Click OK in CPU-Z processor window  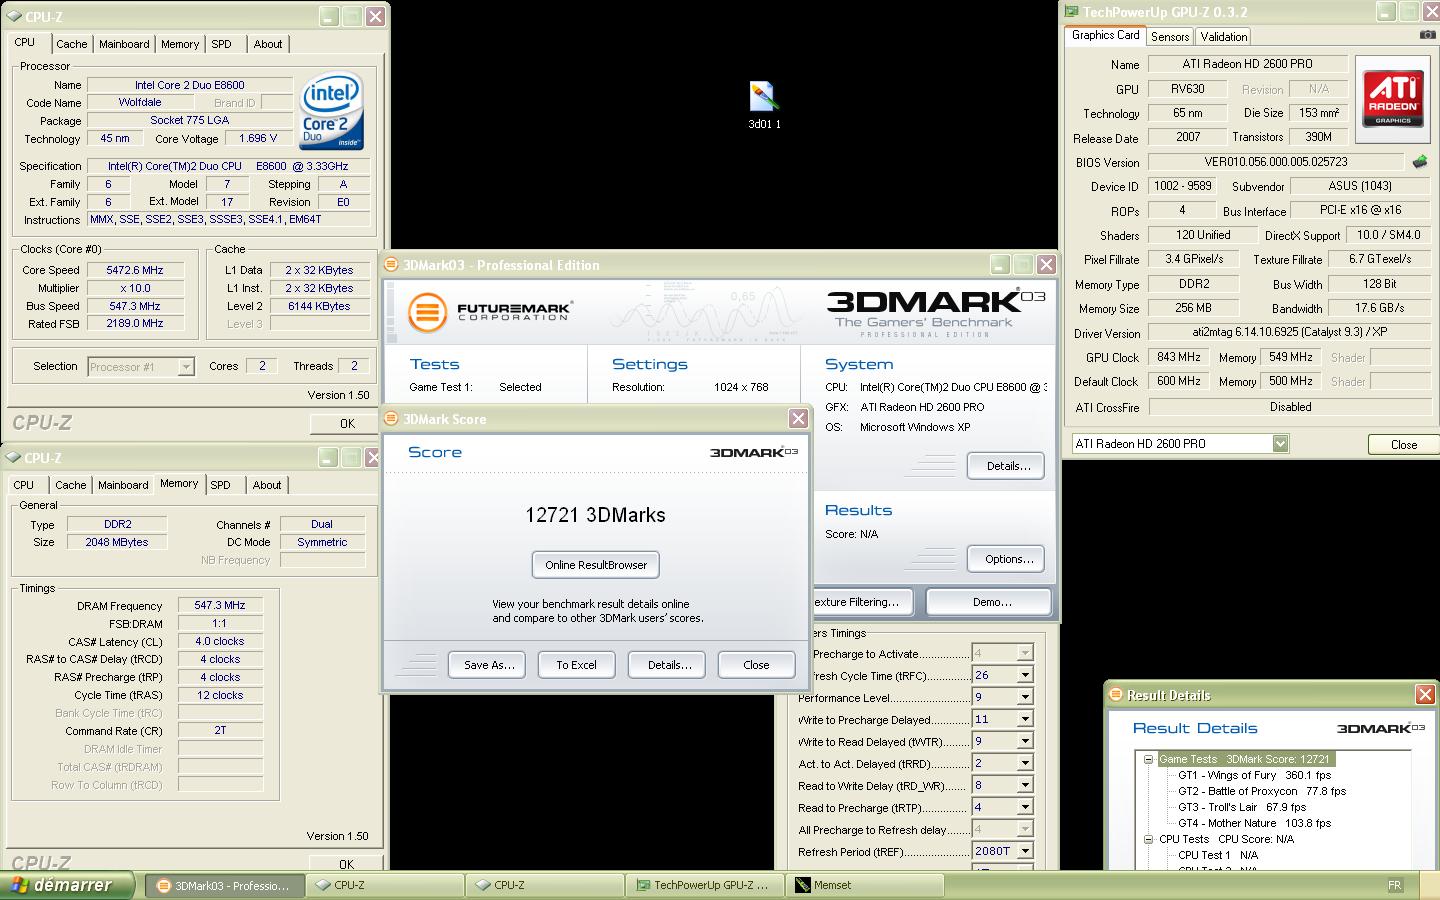click(347, 423)
